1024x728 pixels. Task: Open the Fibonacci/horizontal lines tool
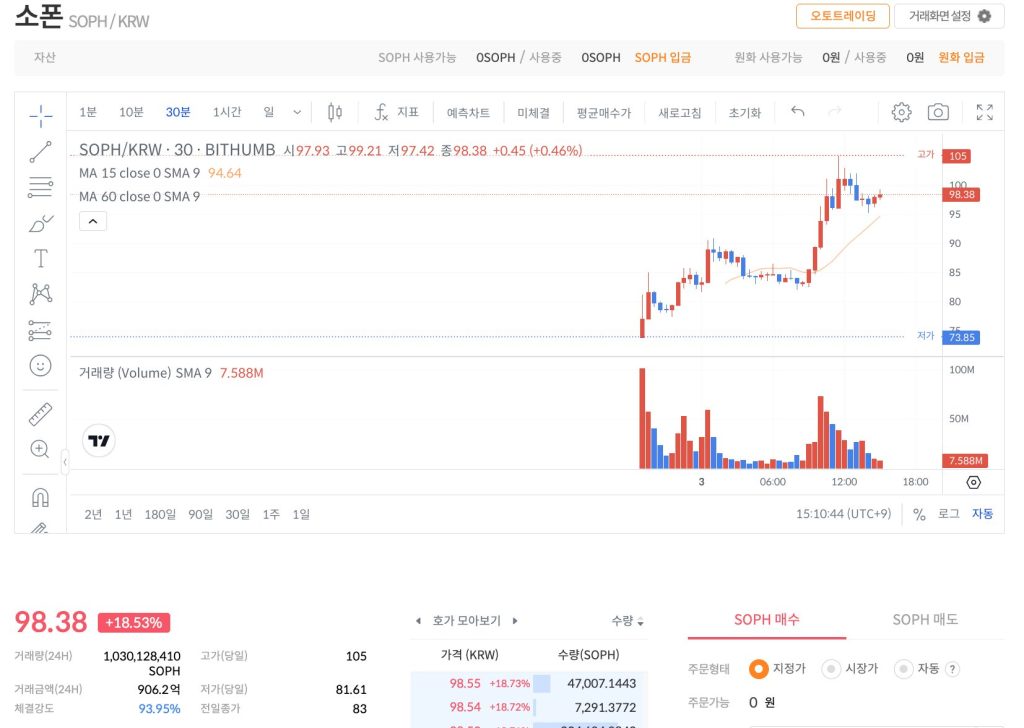(40, 187)
